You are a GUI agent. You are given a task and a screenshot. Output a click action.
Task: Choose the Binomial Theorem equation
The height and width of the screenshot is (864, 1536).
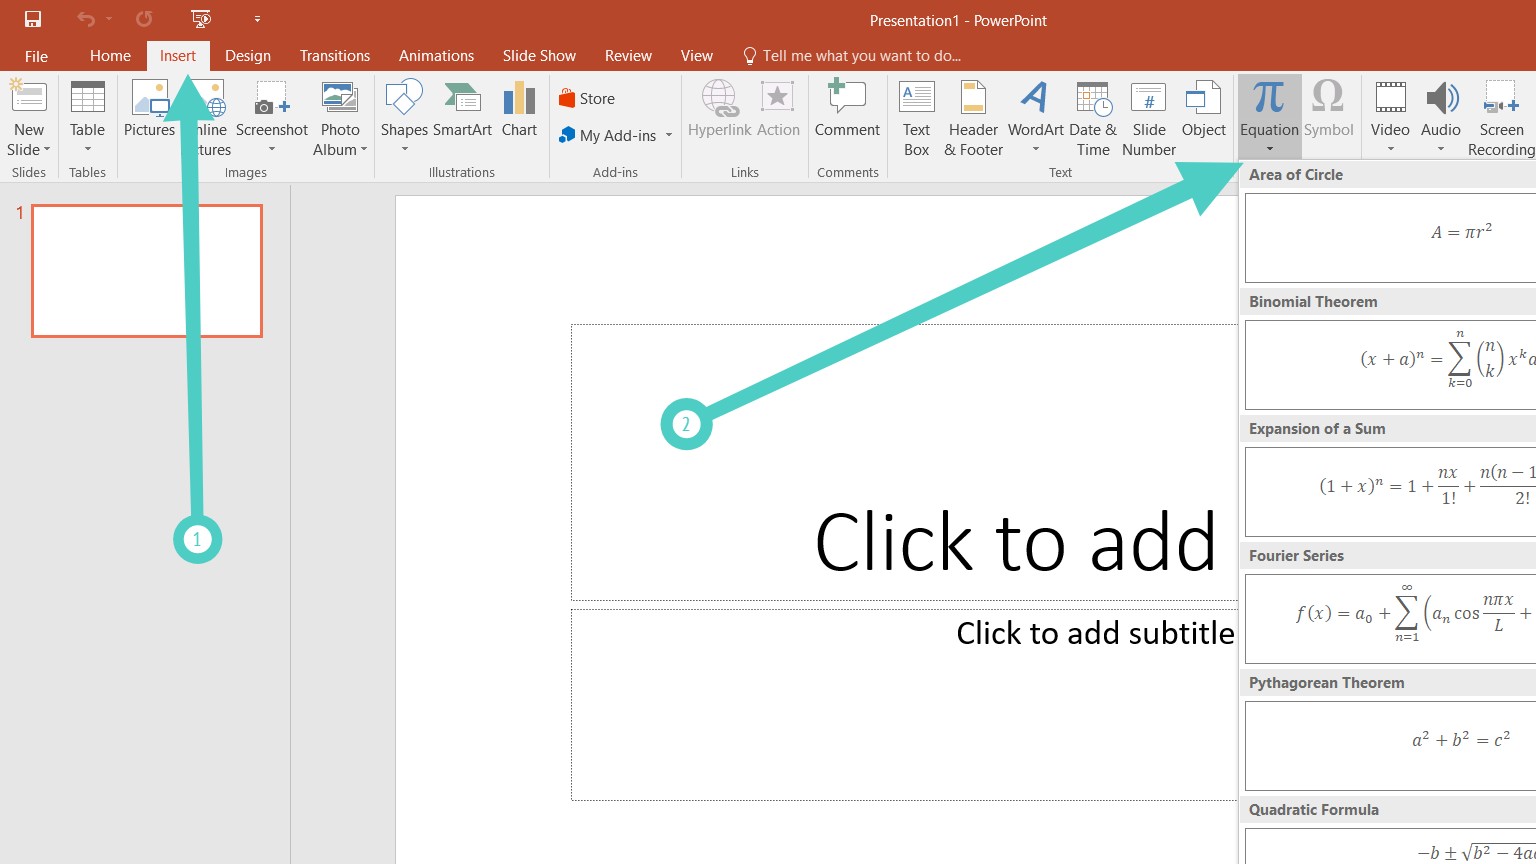tap(1390, 365)
